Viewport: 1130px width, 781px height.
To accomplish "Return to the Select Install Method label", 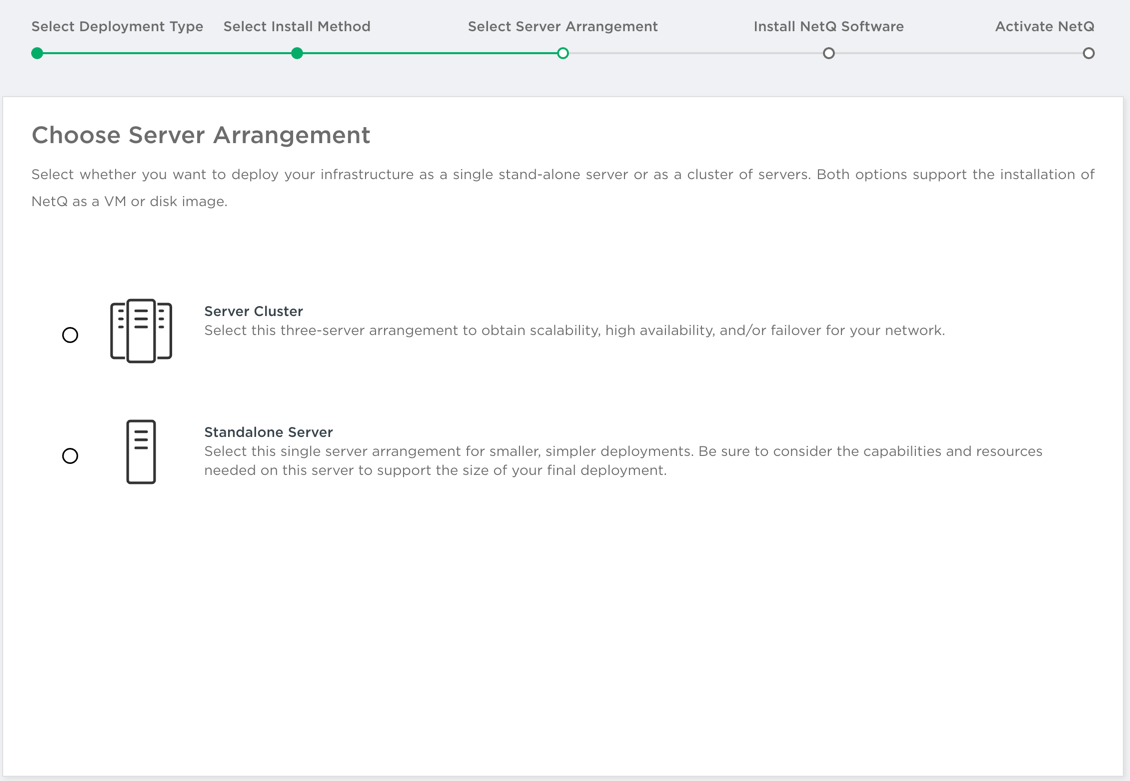I will (x=297, y=27).
